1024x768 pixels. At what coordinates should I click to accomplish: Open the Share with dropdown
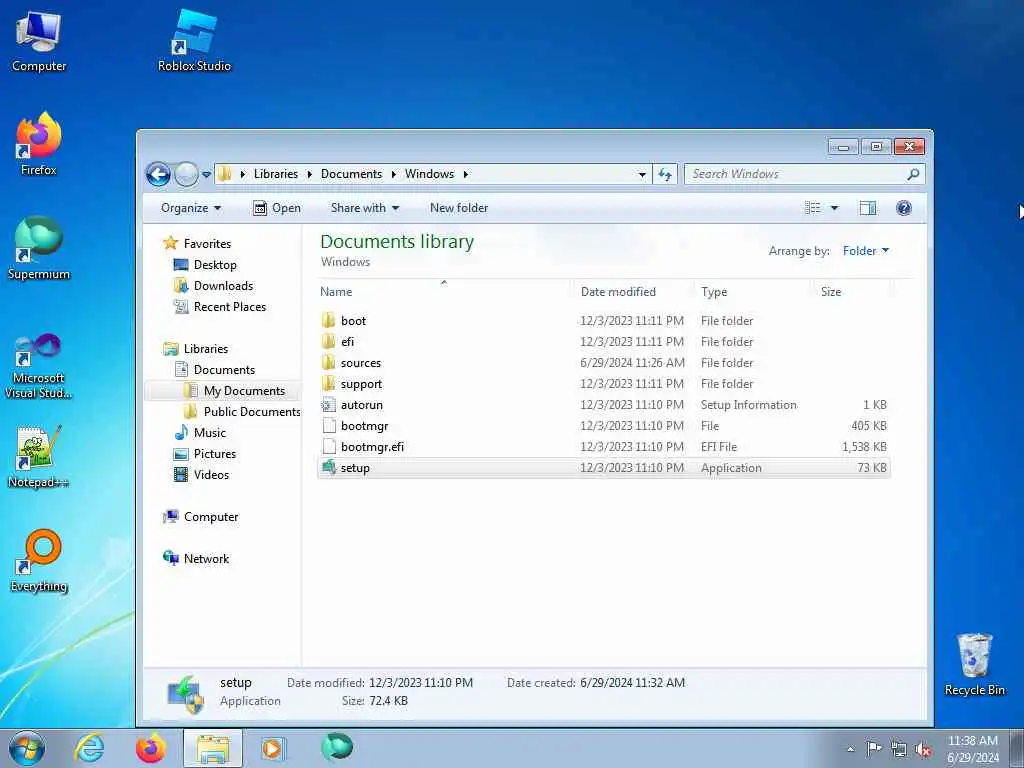364,208
